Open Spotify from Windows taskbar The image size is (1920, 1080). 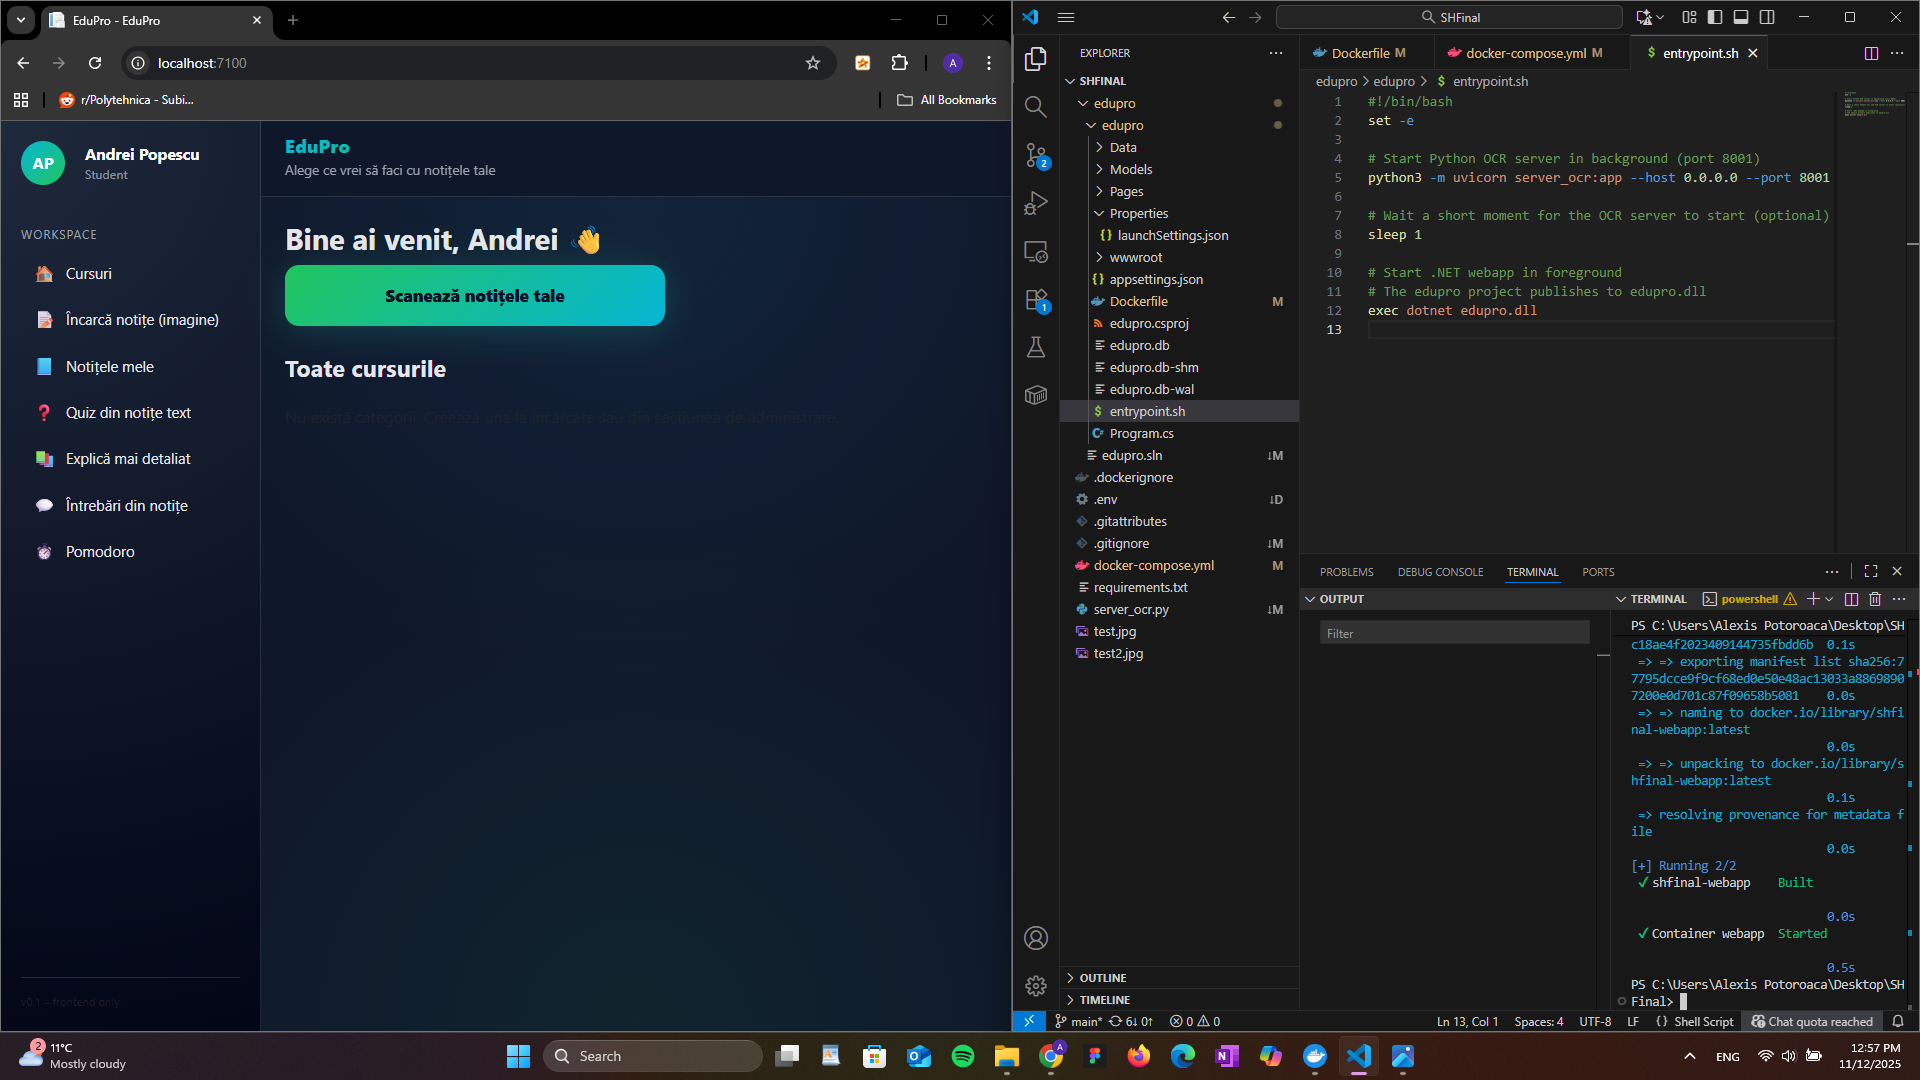point(963,1056)
